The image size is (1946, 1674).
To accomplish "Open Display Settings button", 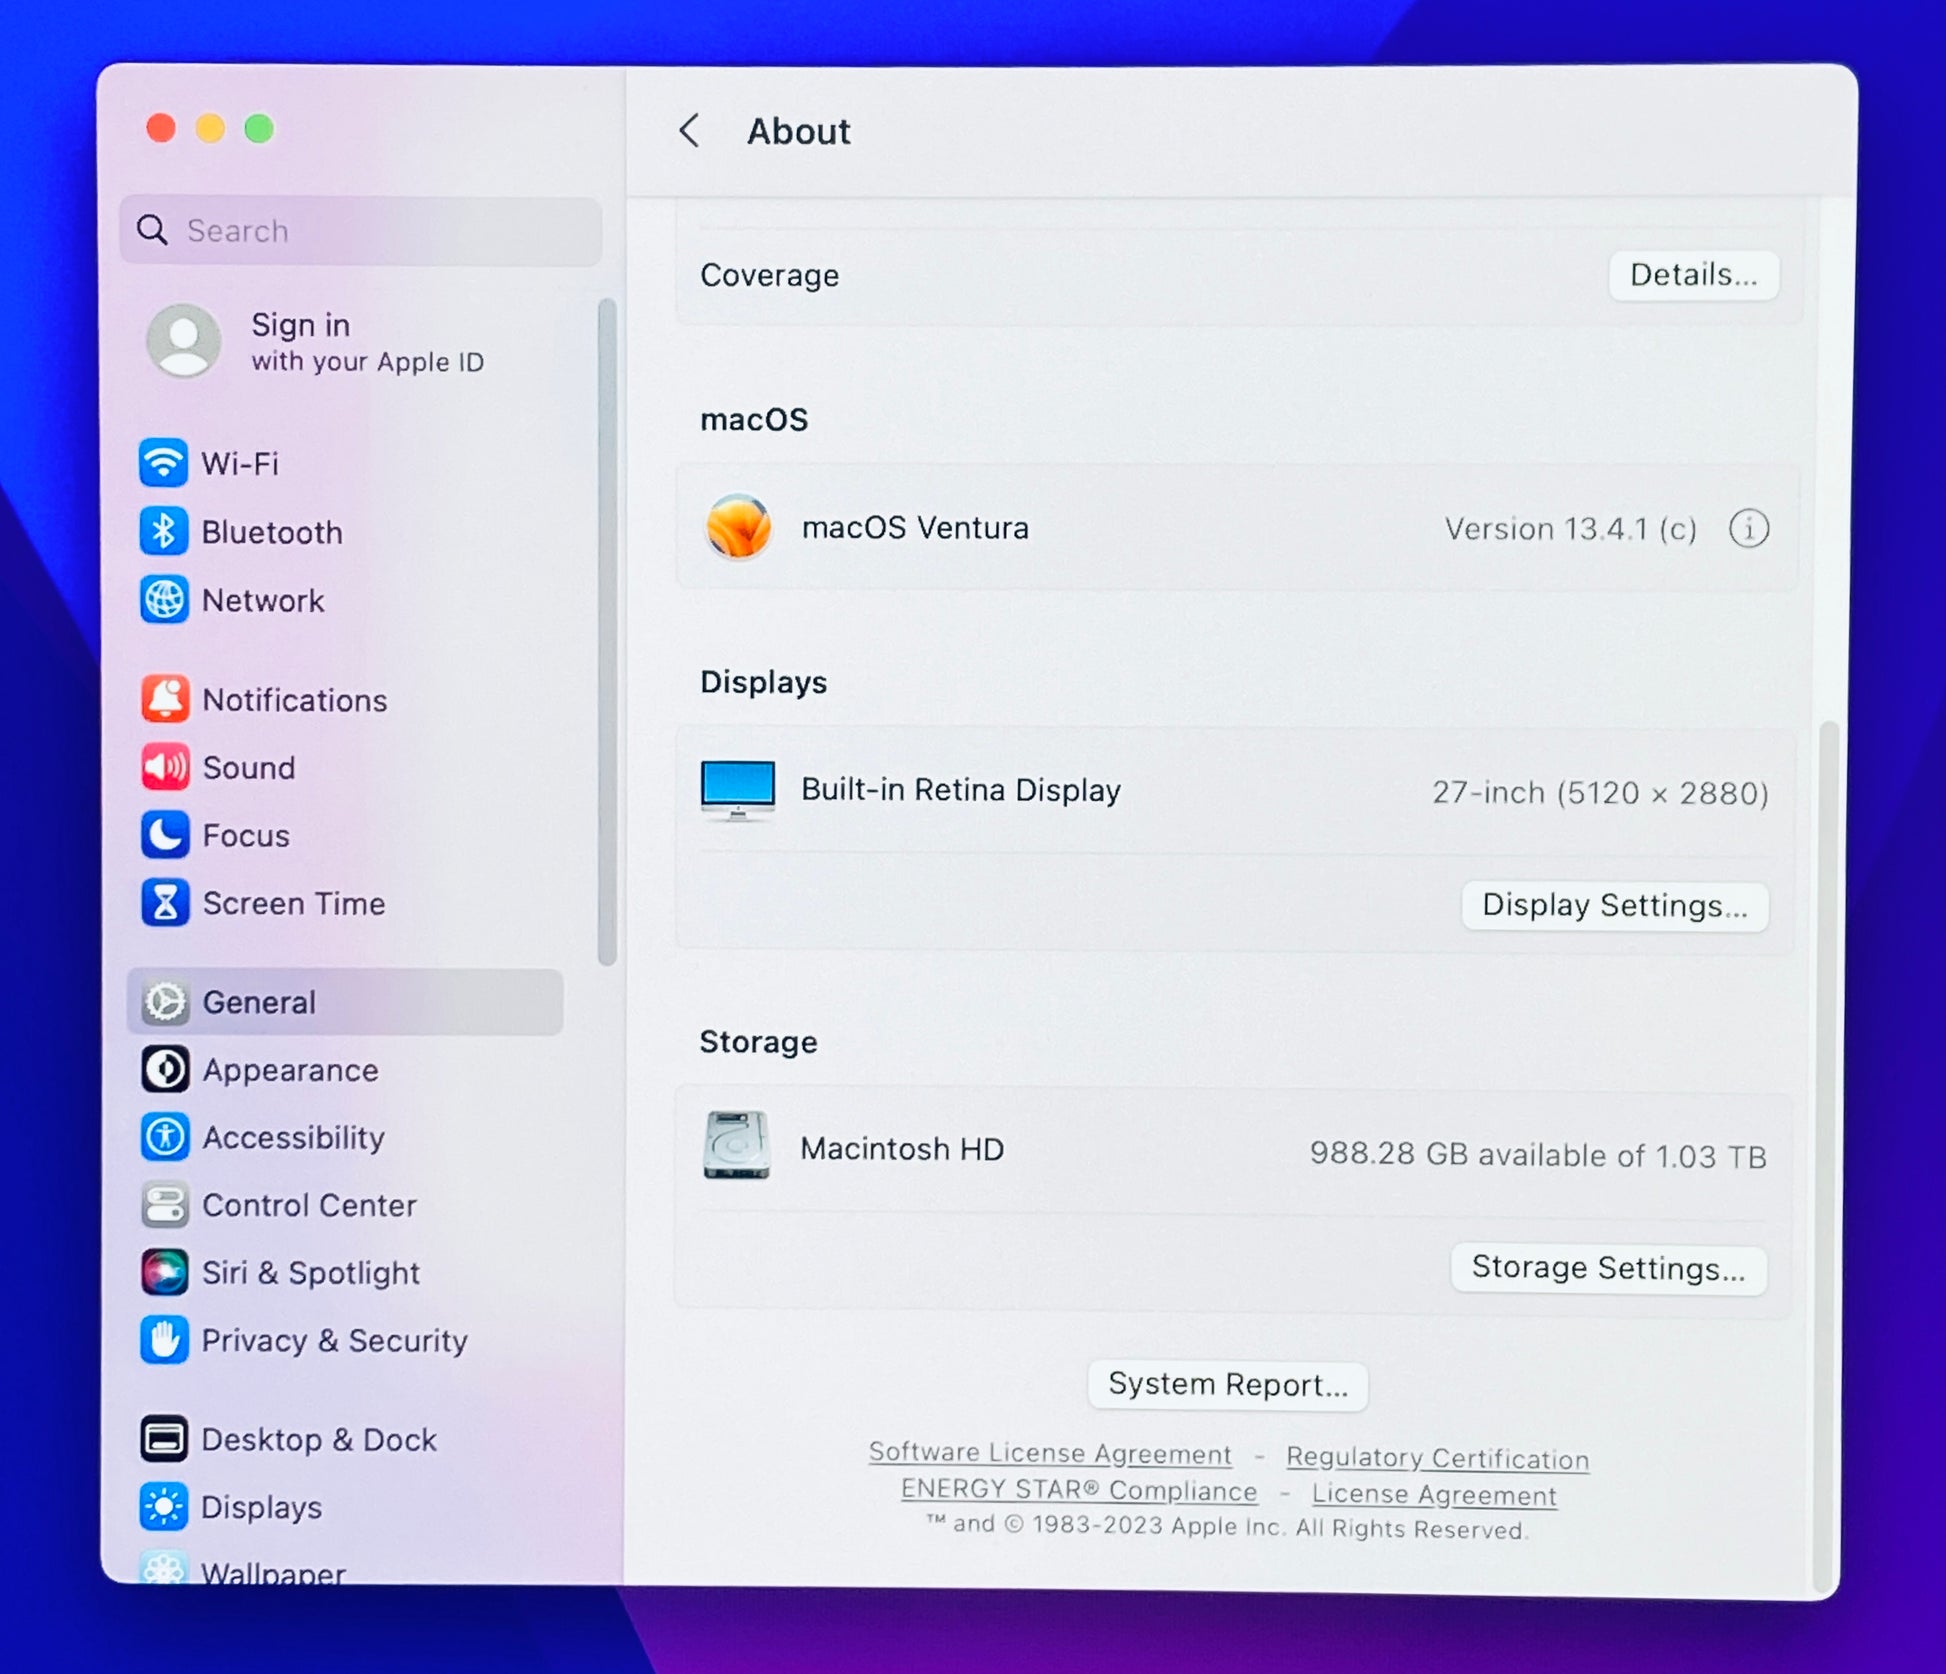I will tap(1614, 905).
